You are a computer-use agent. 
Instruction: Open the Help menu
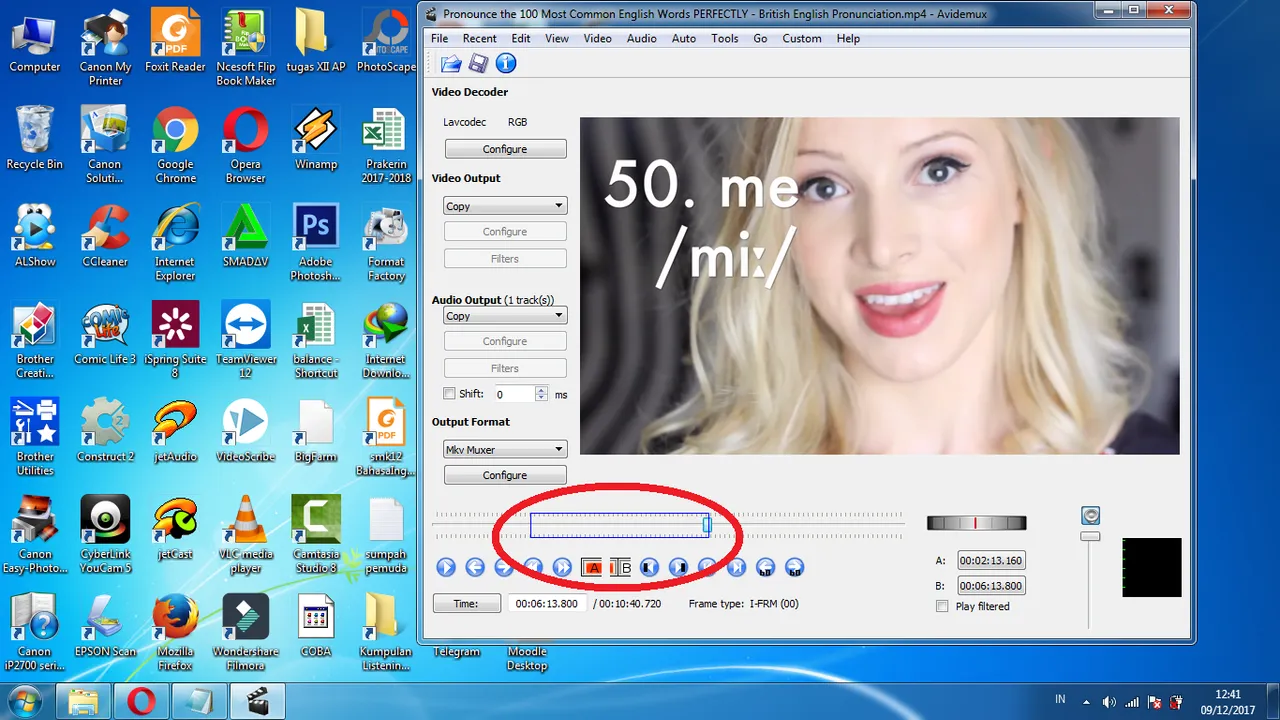tap(848, 38)
